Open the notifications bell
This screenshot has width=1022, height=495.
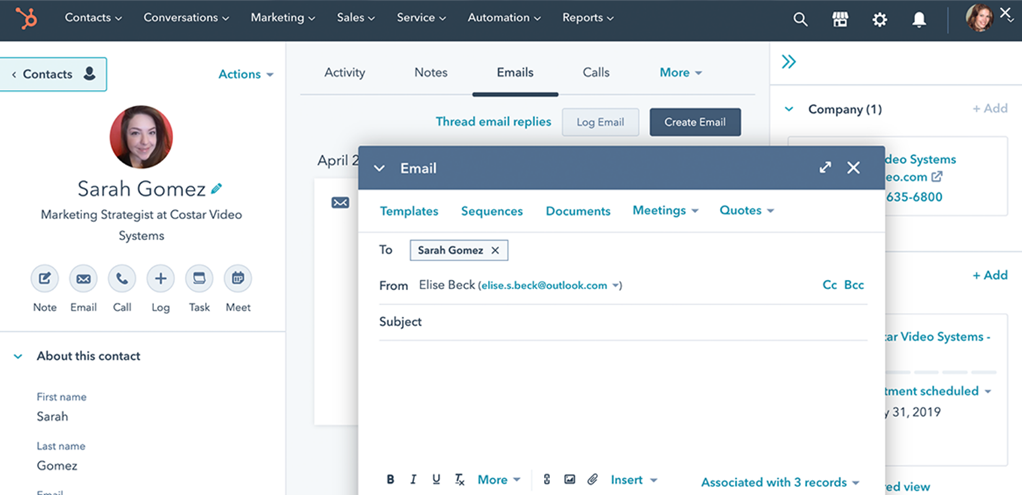pos(919,19)
